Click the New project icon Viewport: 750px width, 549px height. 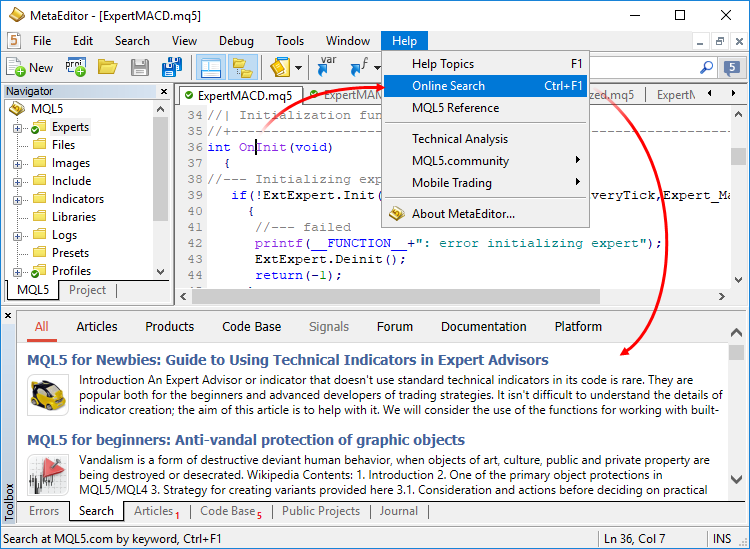click(76, 67)
